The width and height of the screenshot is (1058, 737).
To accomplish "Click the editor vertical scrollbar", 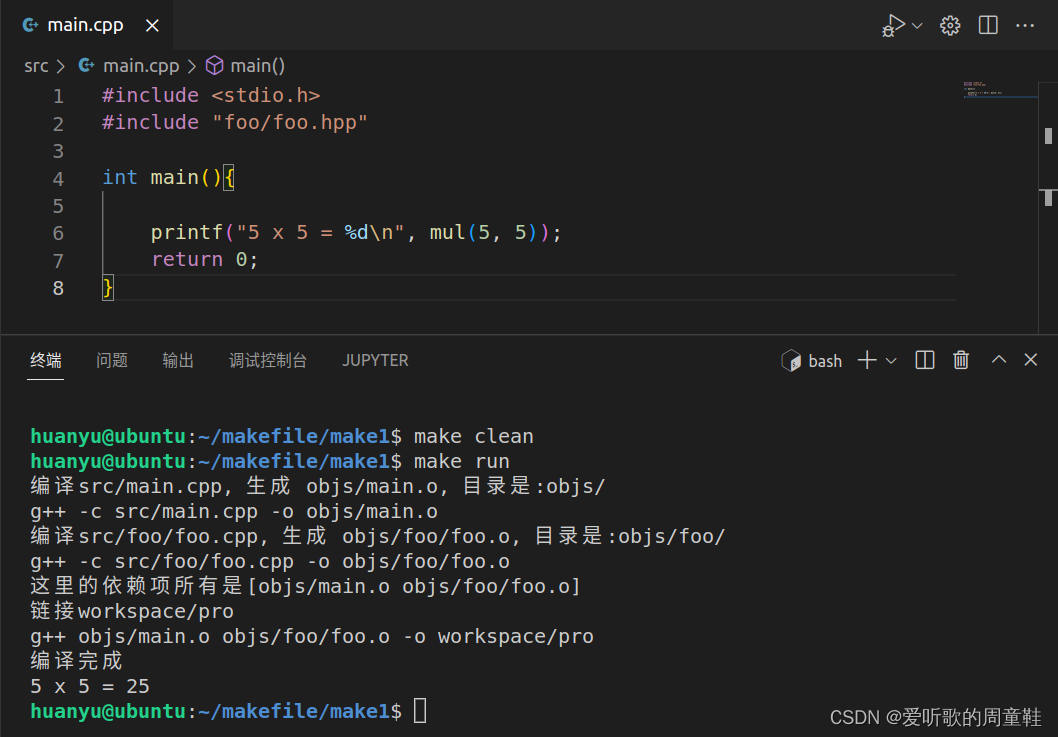I will tap(1048, 208).
